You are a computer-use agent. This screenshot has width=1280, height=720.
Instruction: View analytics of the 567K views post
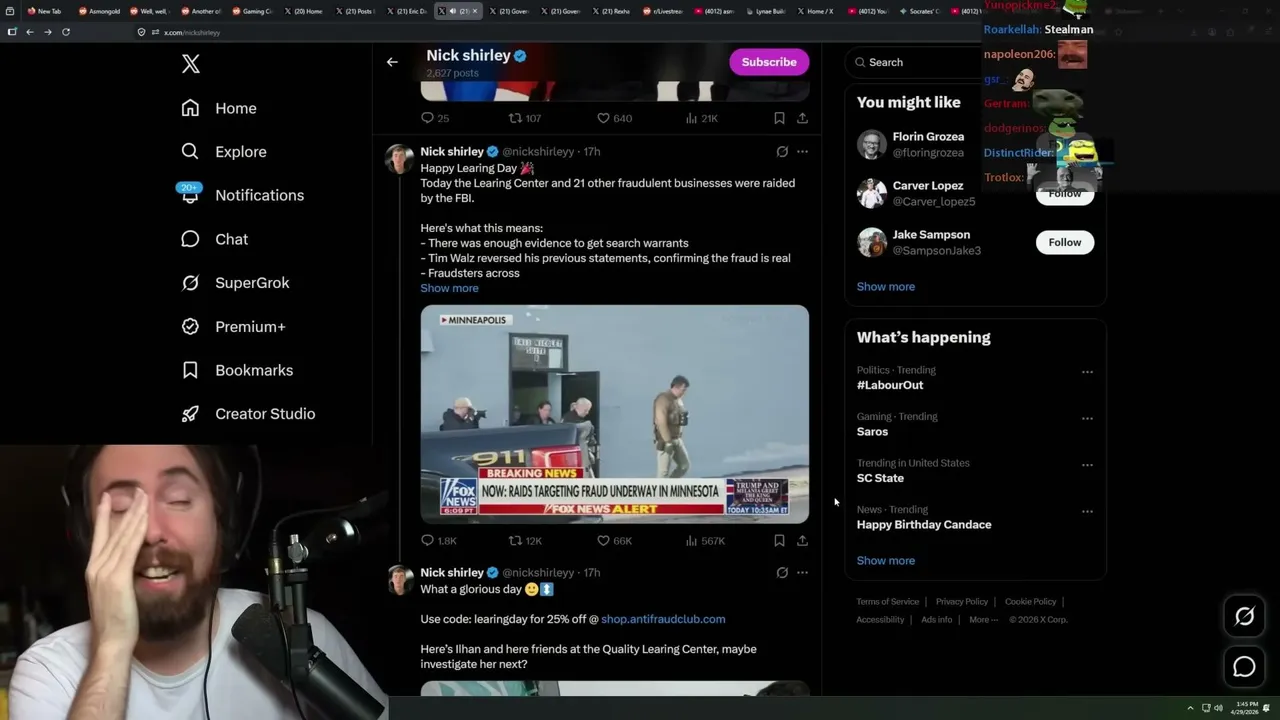pos(705,541)
